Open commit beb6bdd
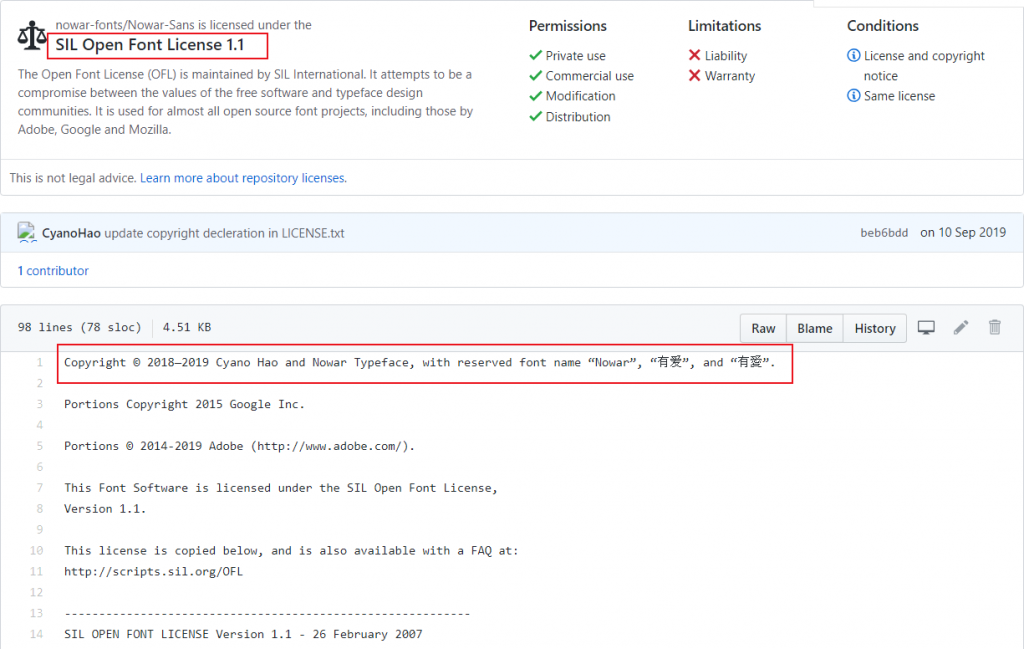Viewport: 1024px width, 649px height. tap(884, 233)
